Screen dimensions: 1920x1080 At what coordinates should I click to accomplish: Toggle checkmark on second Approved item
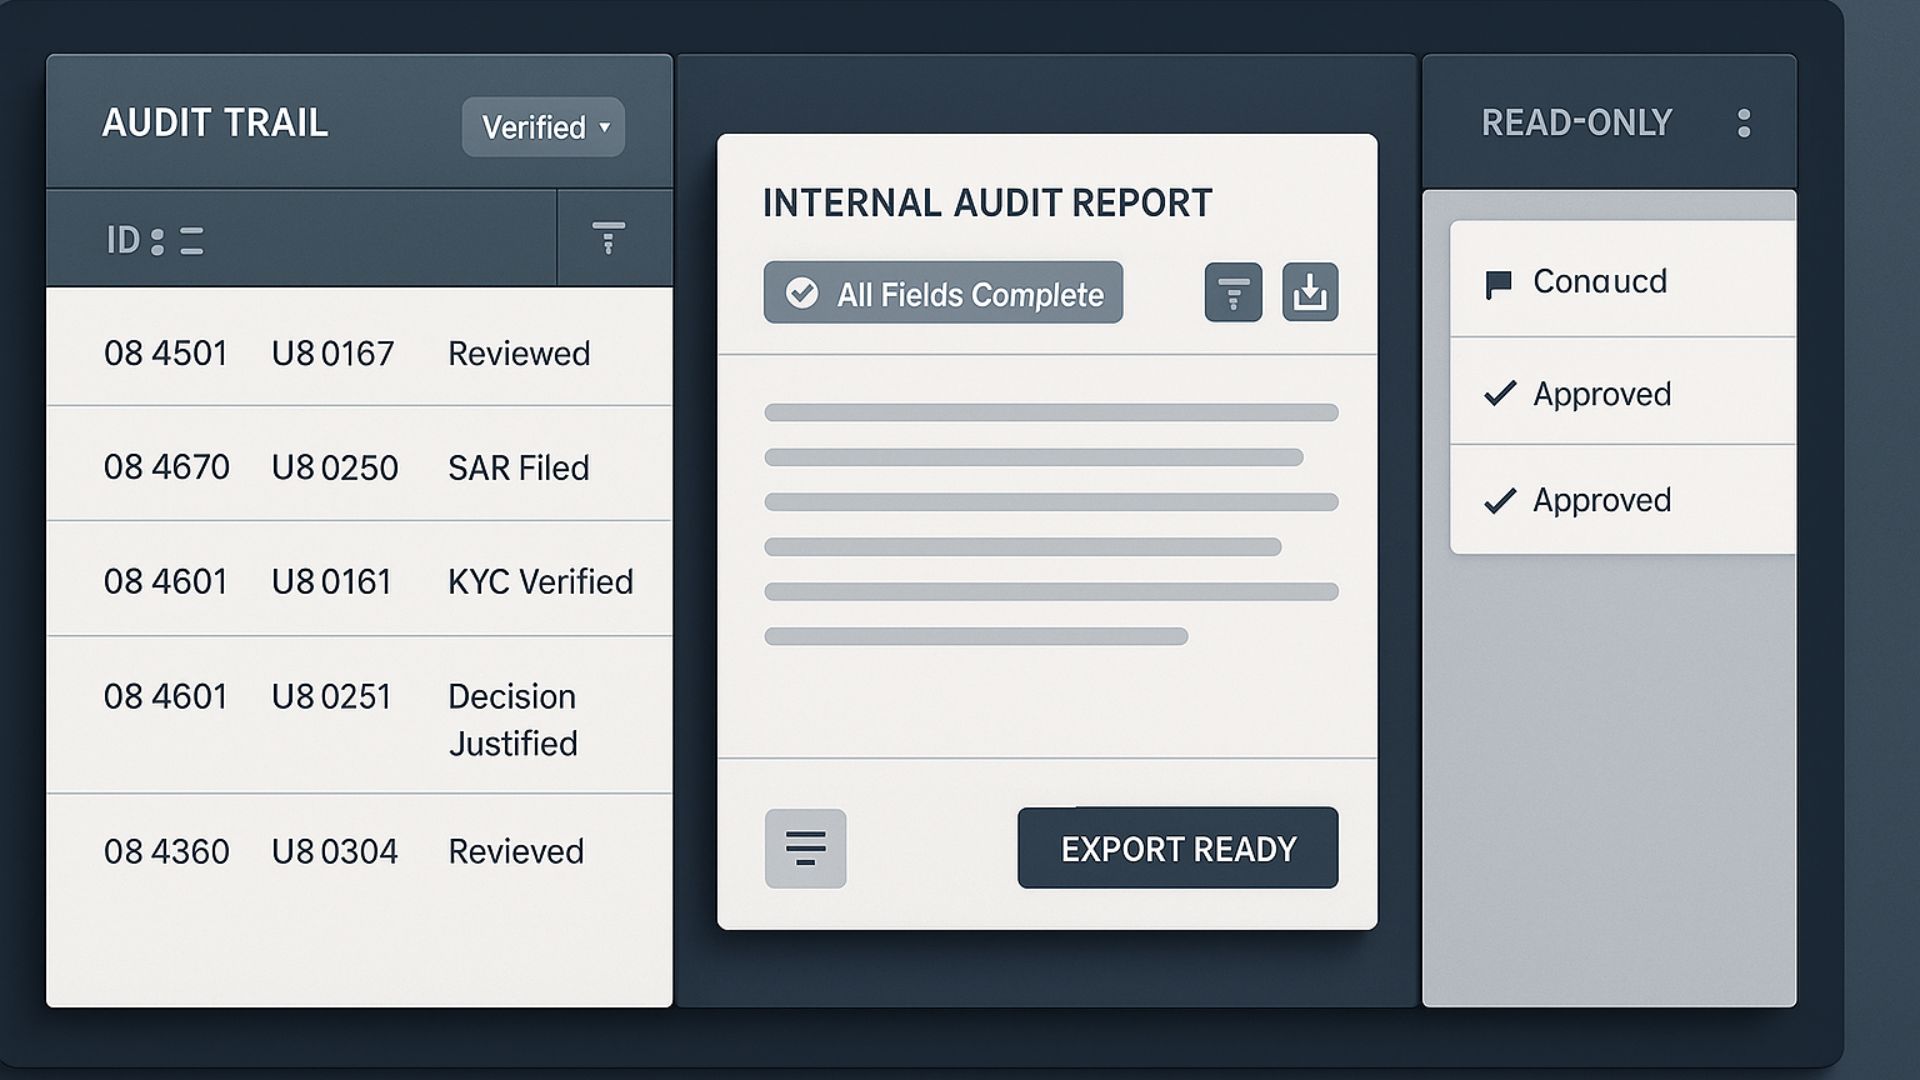coord(1500,500)
